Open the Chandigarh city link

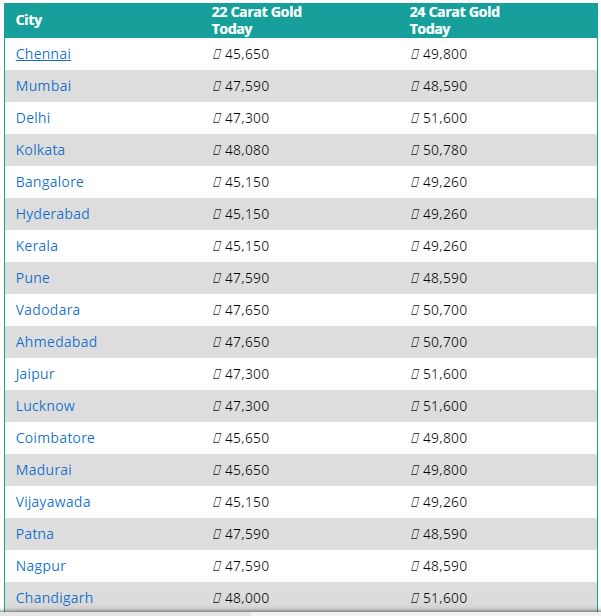click(x=54, y=598)
